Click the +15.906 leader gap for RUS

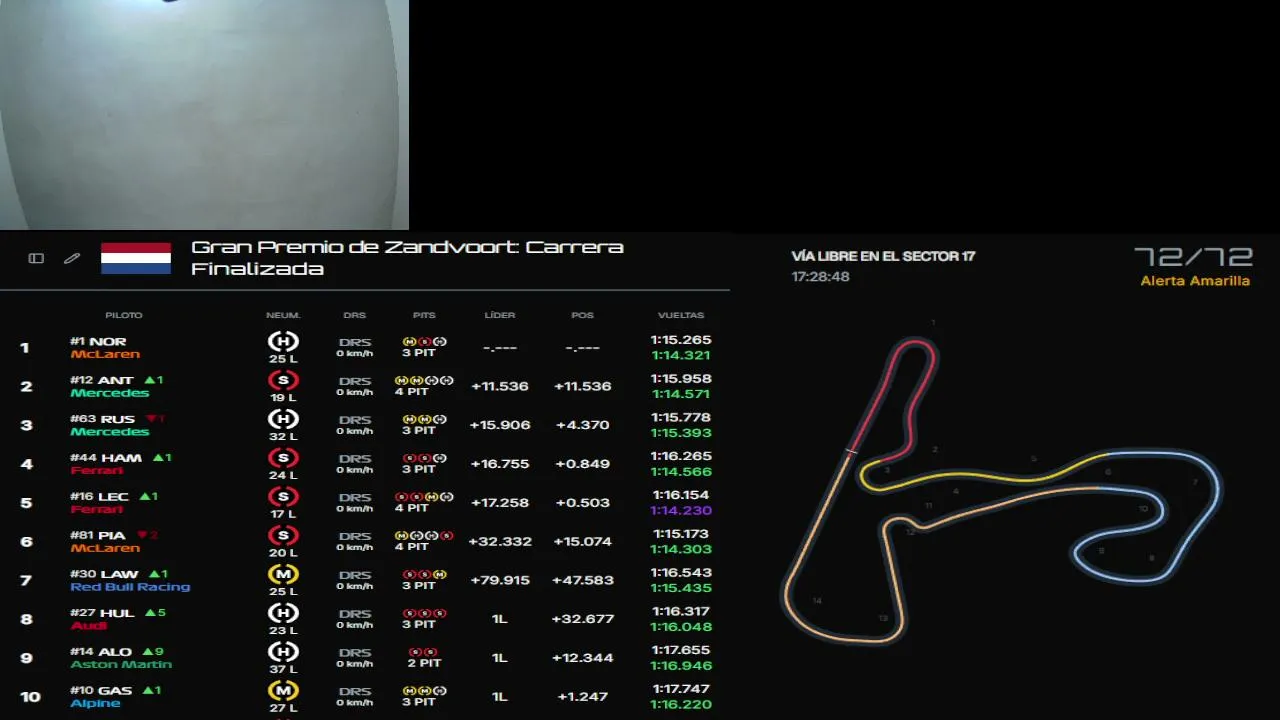coord(500,425)
